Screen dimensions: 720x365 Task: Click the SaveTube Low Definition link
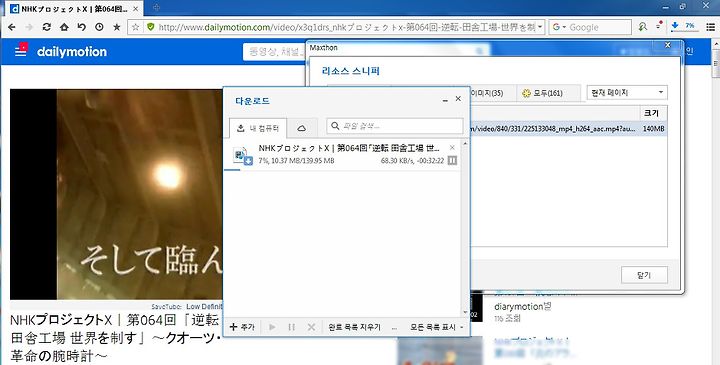coord(203,306)
